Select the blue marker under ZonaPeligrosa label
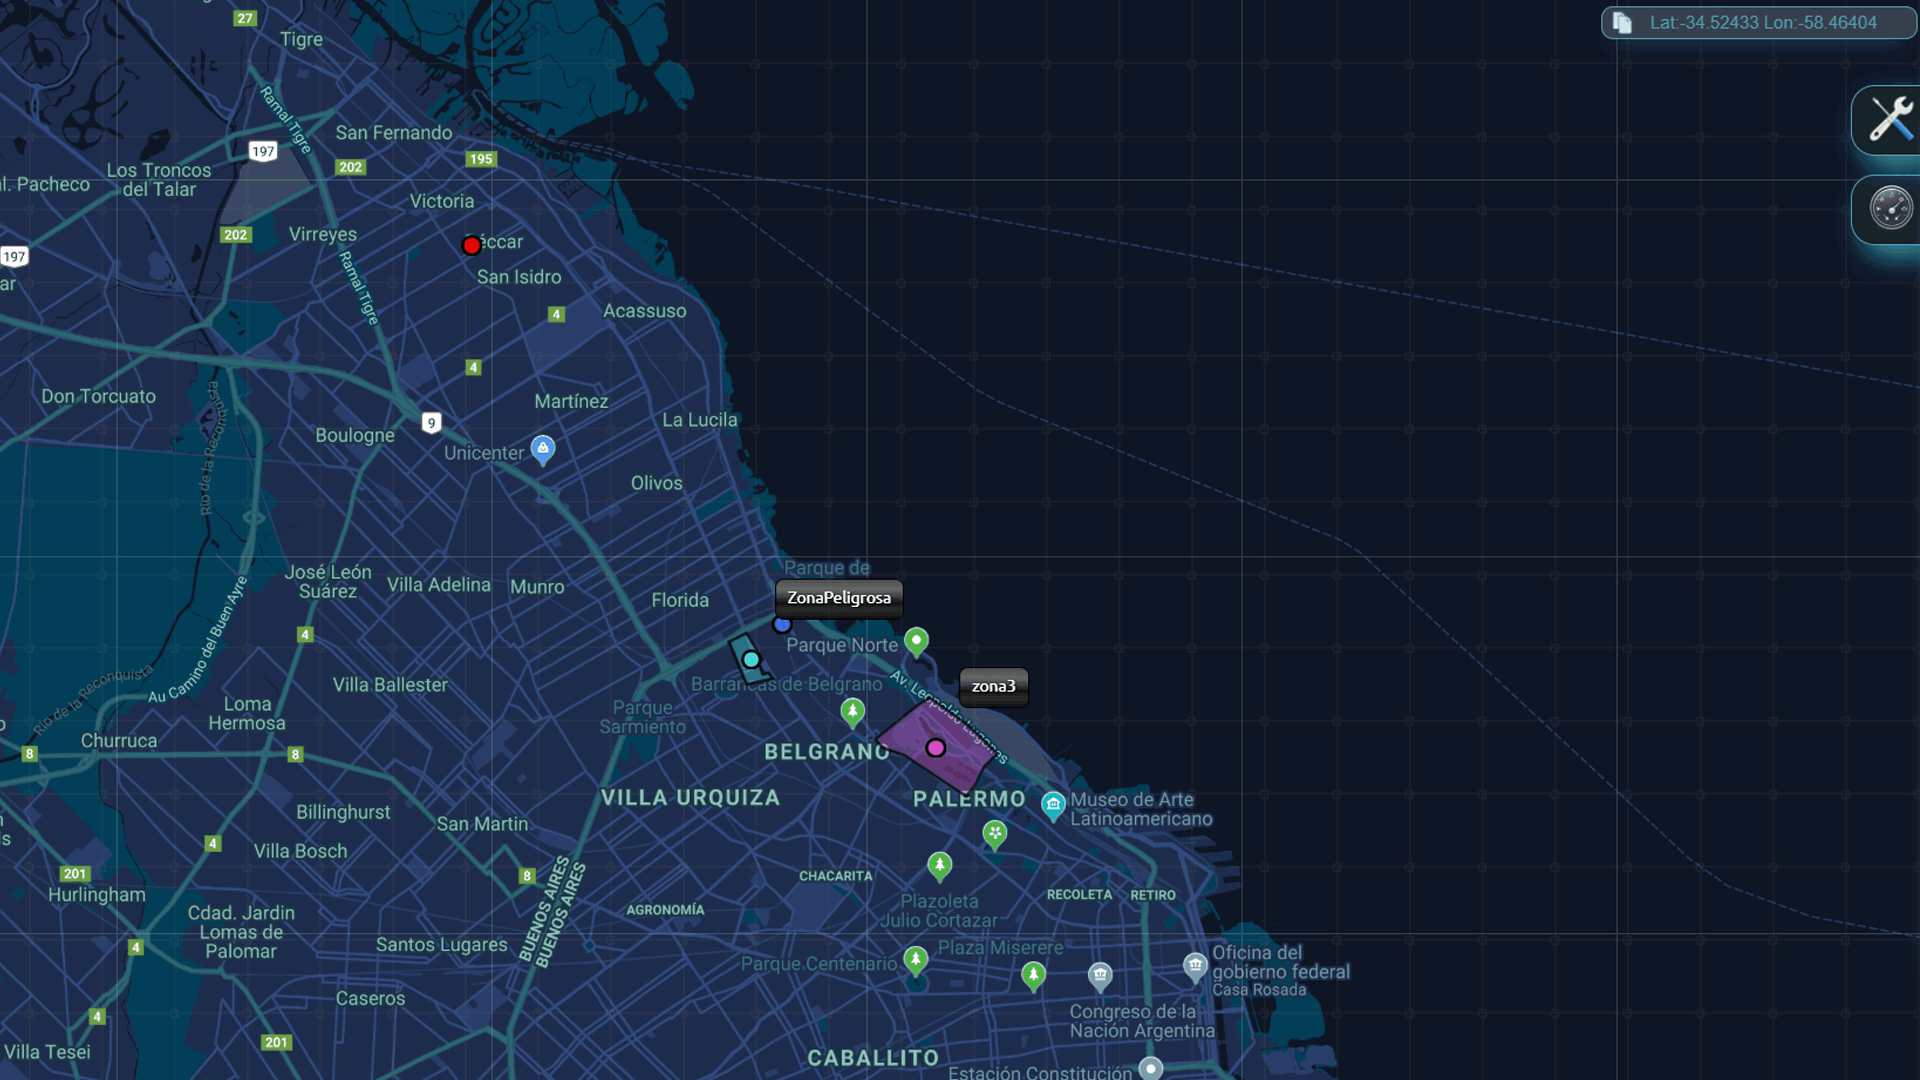This screenshot has height=1080, width=1920. 782,625
